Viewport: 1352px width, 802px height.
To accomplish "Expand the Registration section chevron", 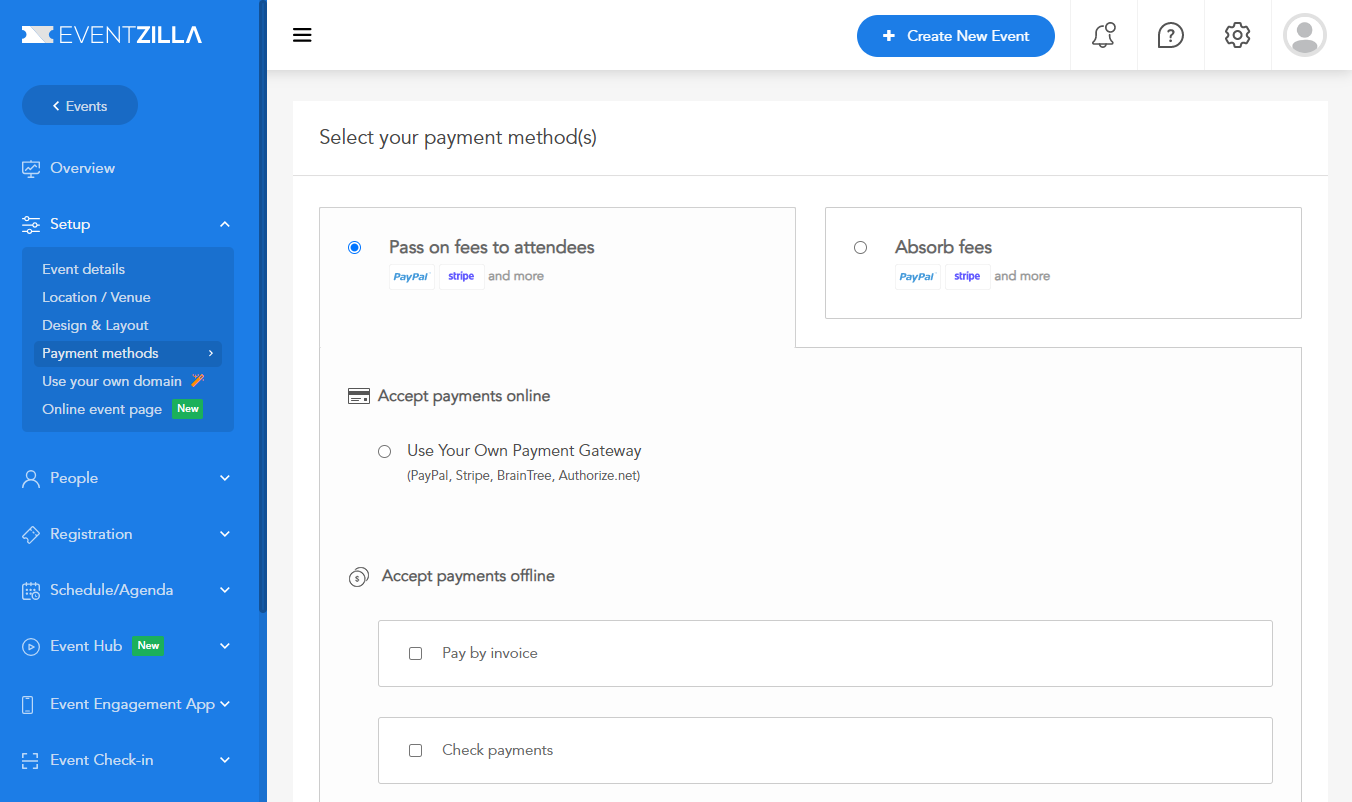I will point(225,534).
